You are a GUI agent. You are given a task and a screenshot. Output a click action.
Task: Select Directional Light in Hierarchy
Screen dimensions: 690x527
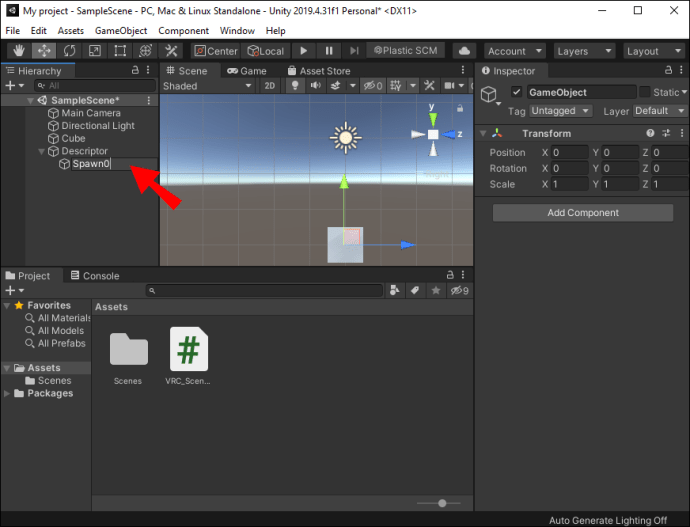tap(98, 126)
